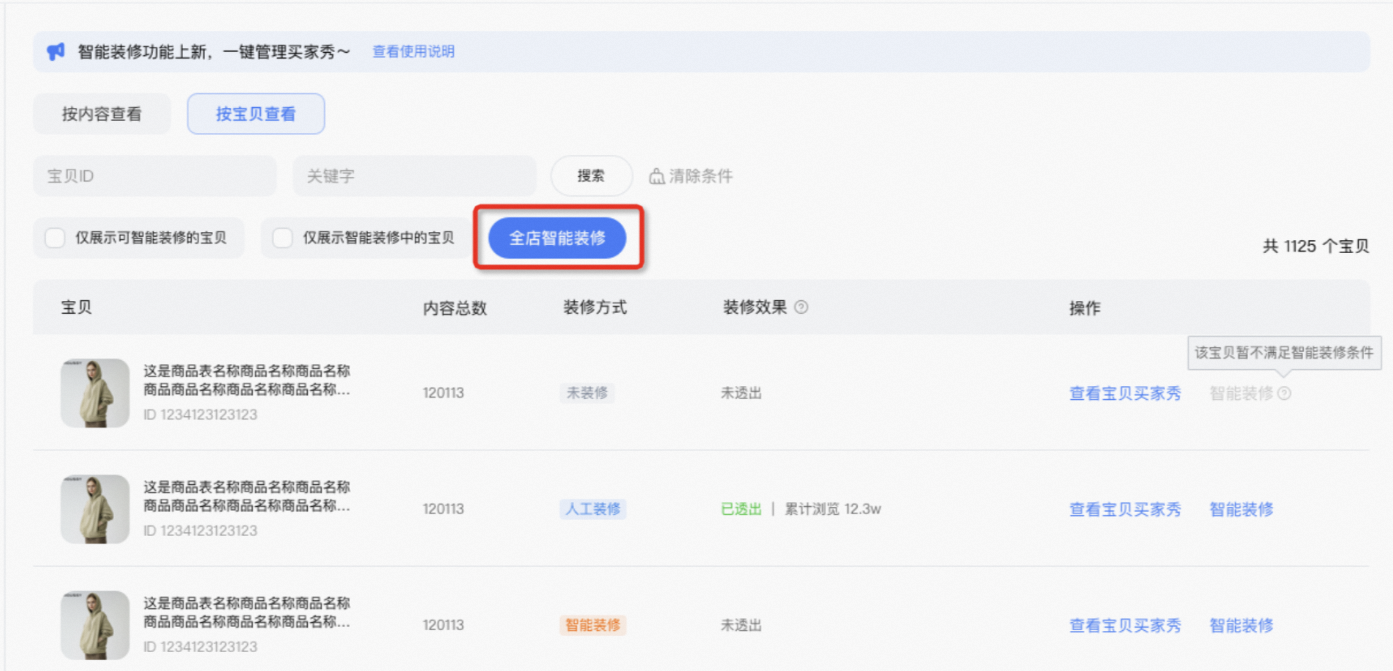The image size is (1393, 671).
Task: Click the blue 全店智能装修 button
Action: pyautogui.click(x=556, y=237)
